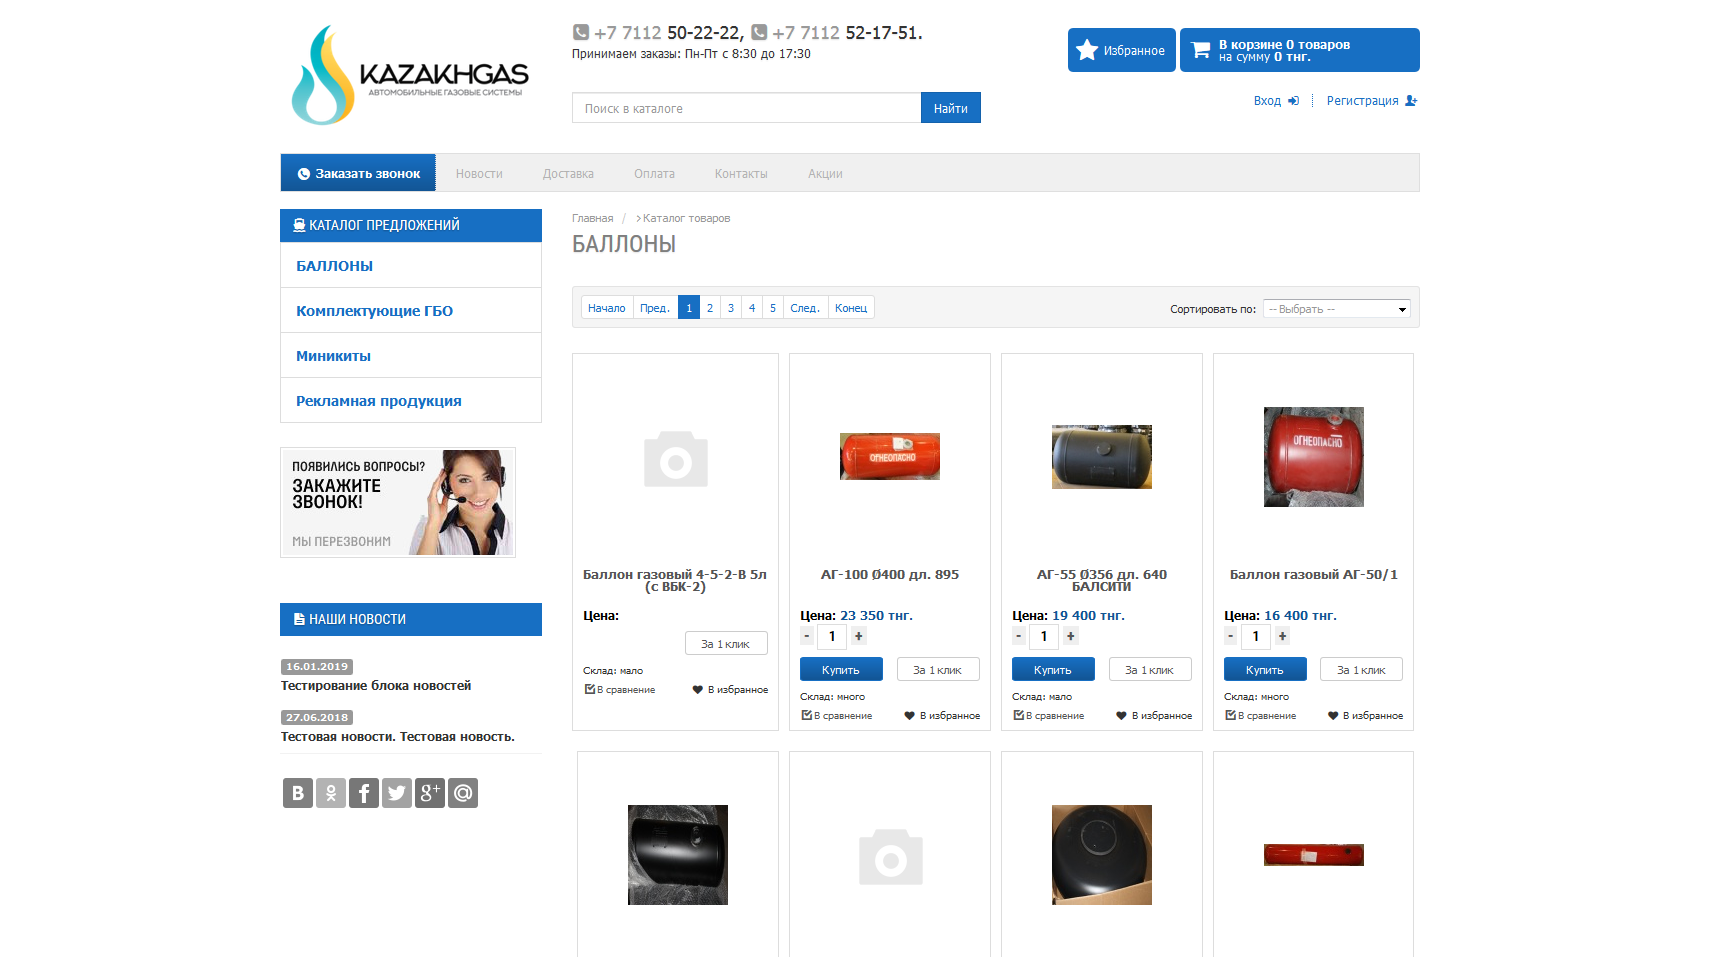Buy АГ-100 Ø400 with Купить

841,670
